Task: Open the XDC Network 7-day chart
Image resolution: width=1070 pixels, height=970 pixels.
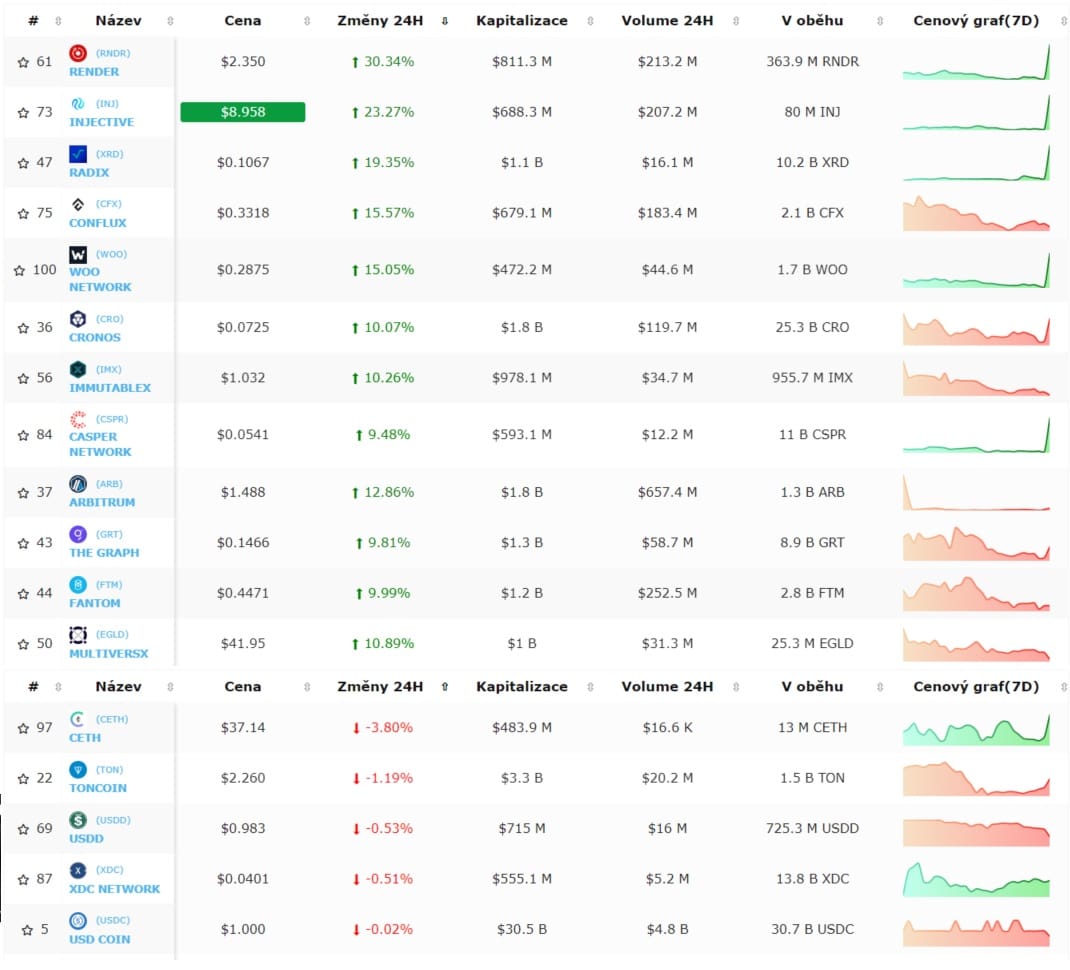Action: tap(976, 879)
